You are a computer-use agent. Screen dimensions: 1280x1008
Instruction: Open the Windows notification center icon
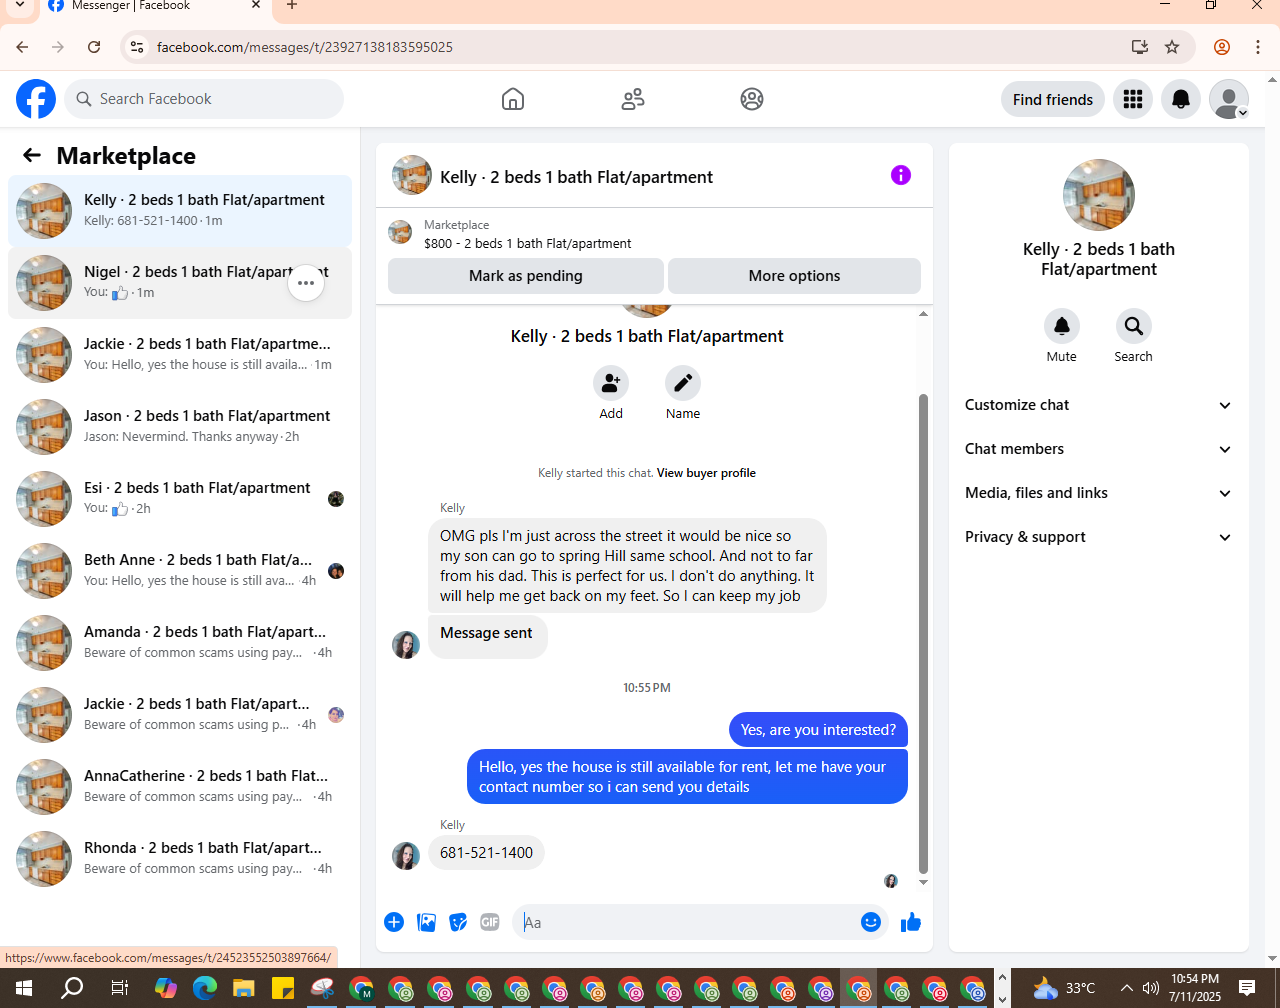point(1247,988)
